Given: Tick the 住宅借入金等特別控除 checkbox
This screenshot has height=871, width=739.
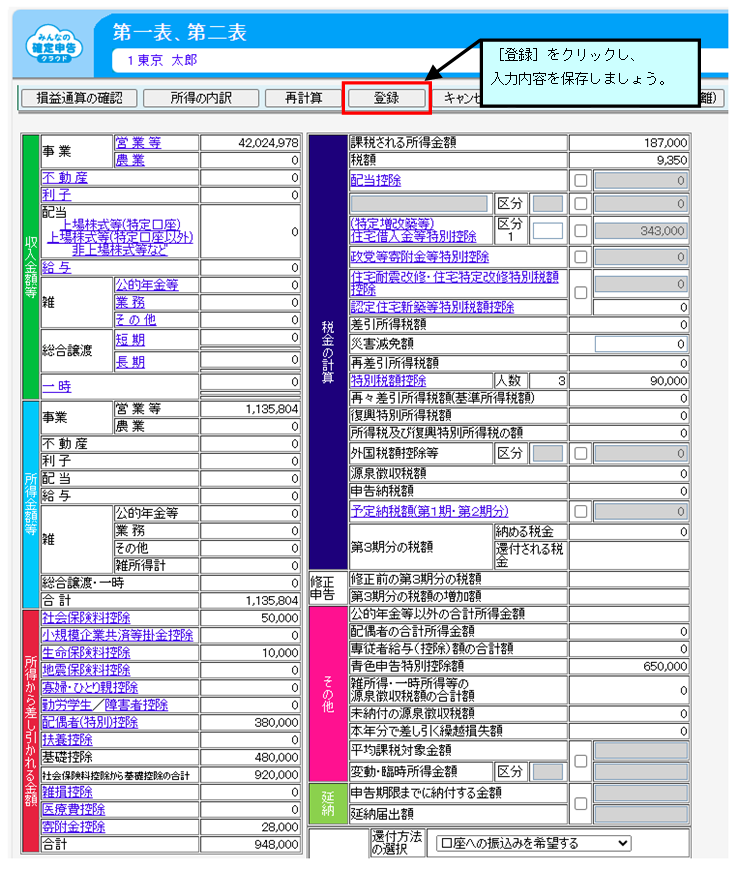Looking at the screenshot, I should click(x=581, y=231).
